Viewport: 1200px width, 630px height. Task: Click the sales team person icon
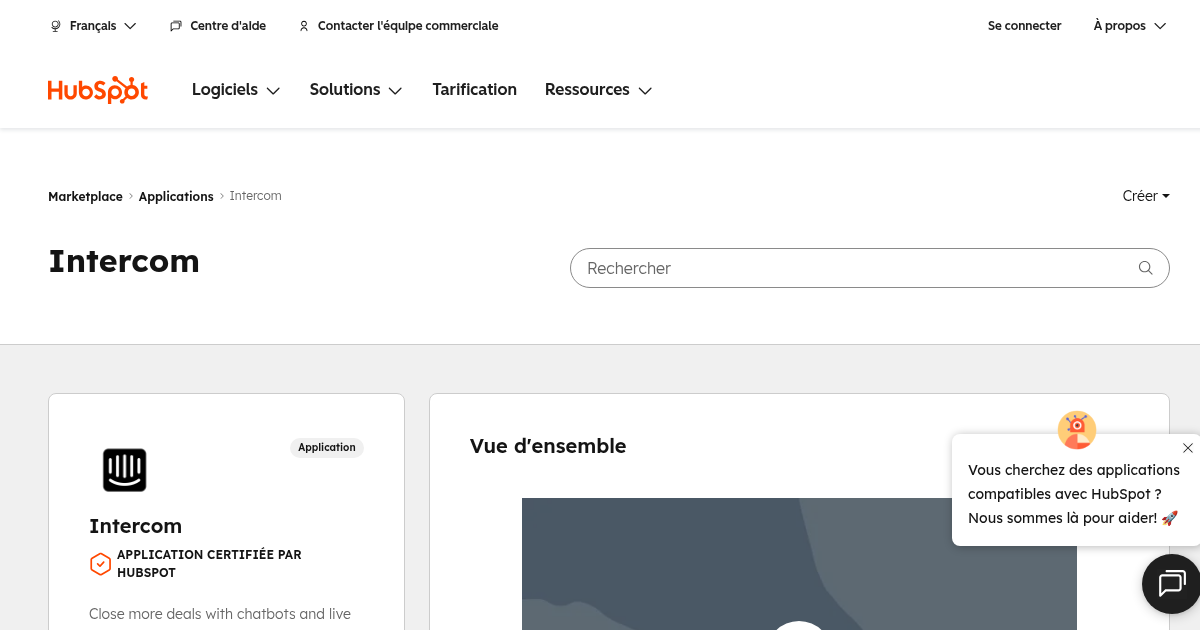click(304, 26)
